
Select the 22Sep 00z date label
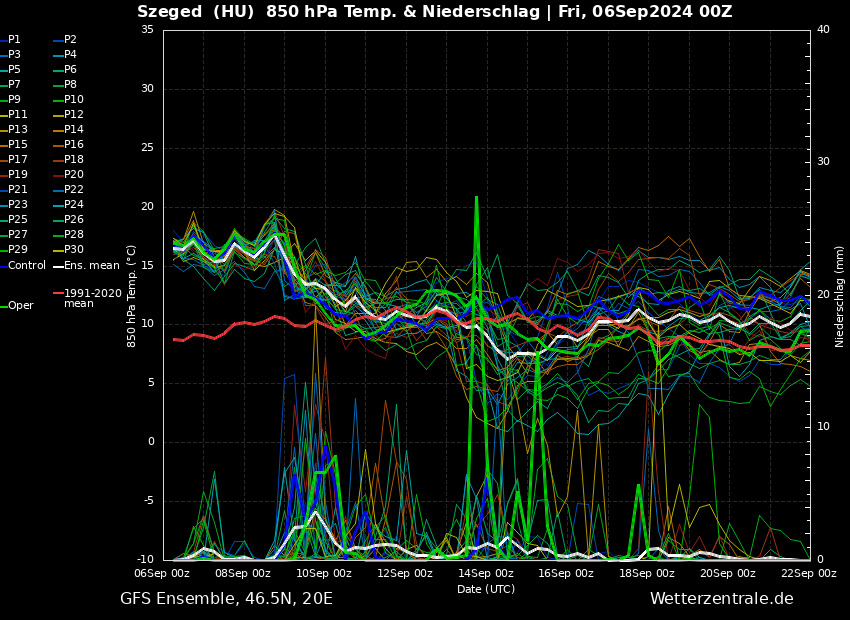click(x=808, y=574)
